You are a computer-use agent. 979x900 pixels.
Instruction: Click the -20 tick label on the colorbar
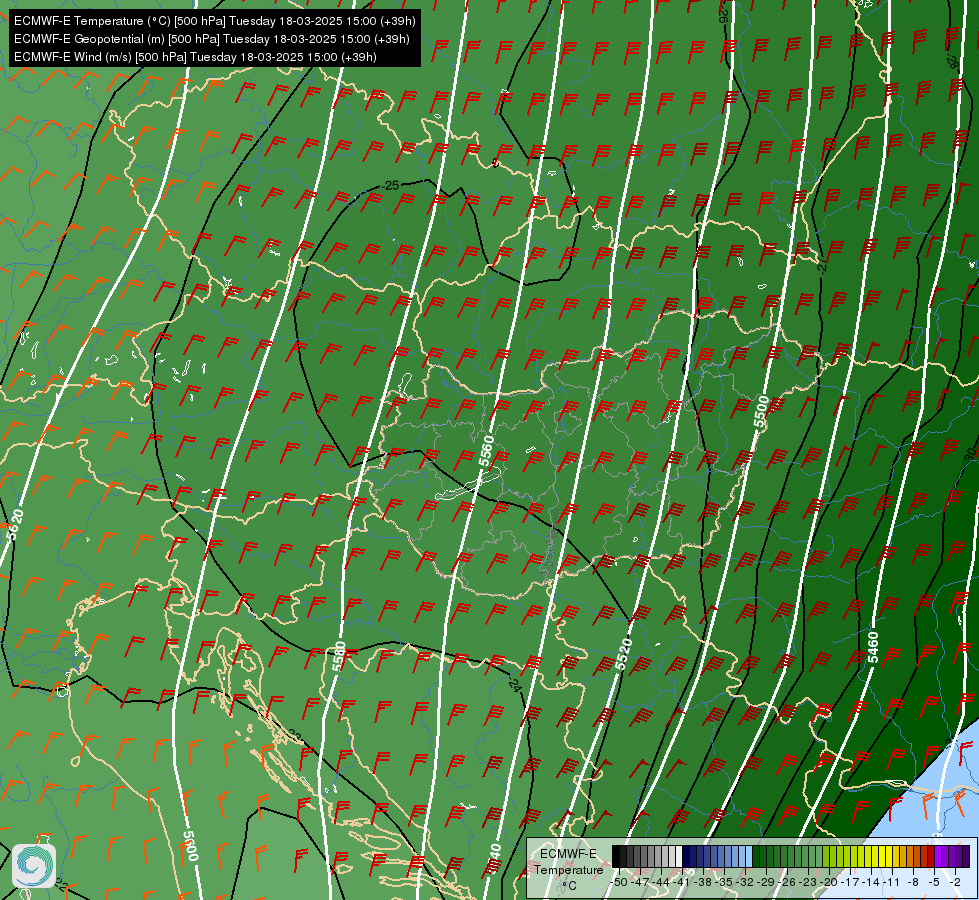829,882
